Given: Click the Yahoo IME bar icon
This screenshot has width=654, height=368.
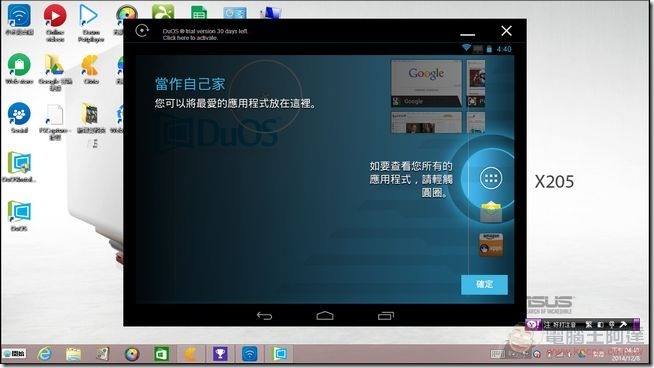Looking at the screenshot, I should click(533, 324).
